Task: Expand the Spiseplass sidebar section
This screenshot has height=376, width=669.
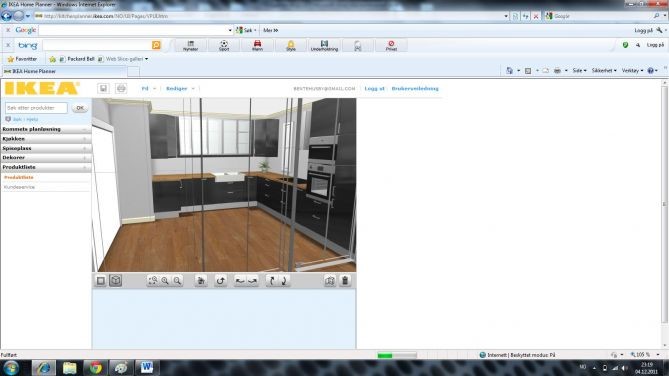Action: click(x=46, y=148)
